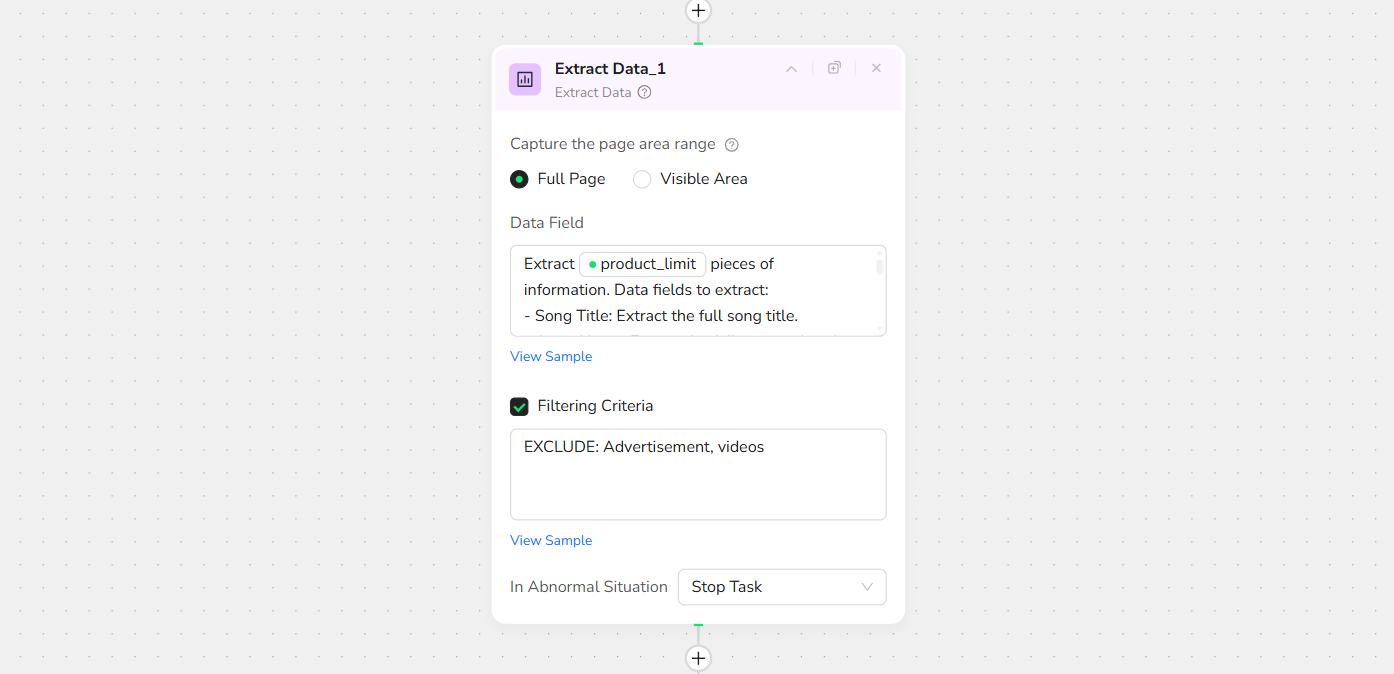Click the plus button below the node
This screenshot has width=1394, height=674.
click(698, 658)
